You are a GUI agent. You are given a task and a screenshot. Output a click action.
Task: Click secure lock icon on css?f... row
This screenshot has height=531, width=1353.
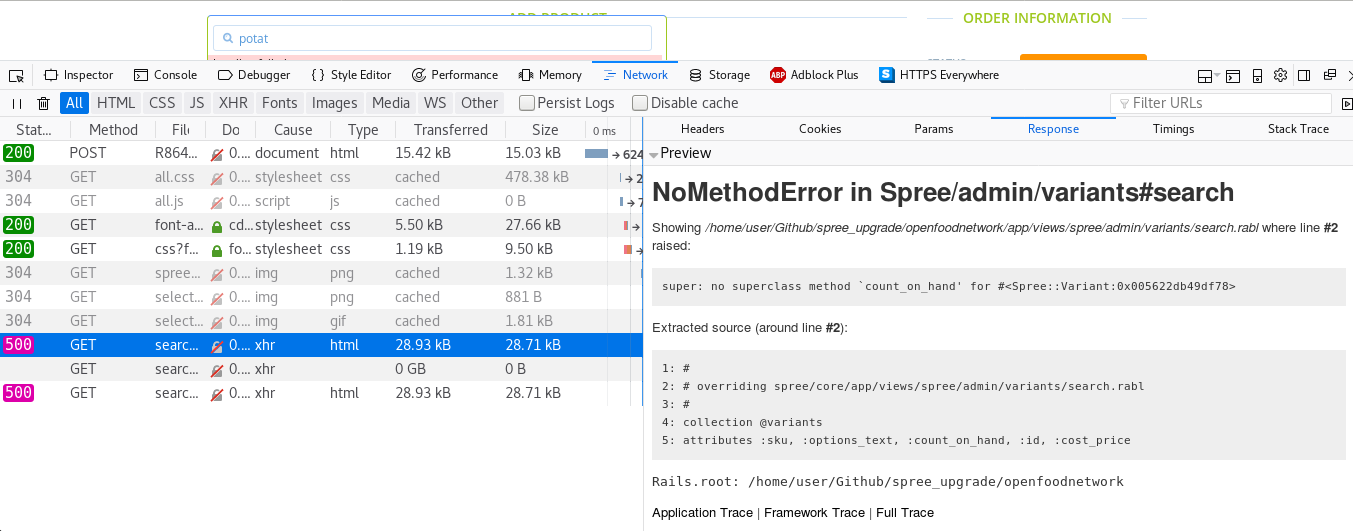pyautogui.click(x=217, y=250)
